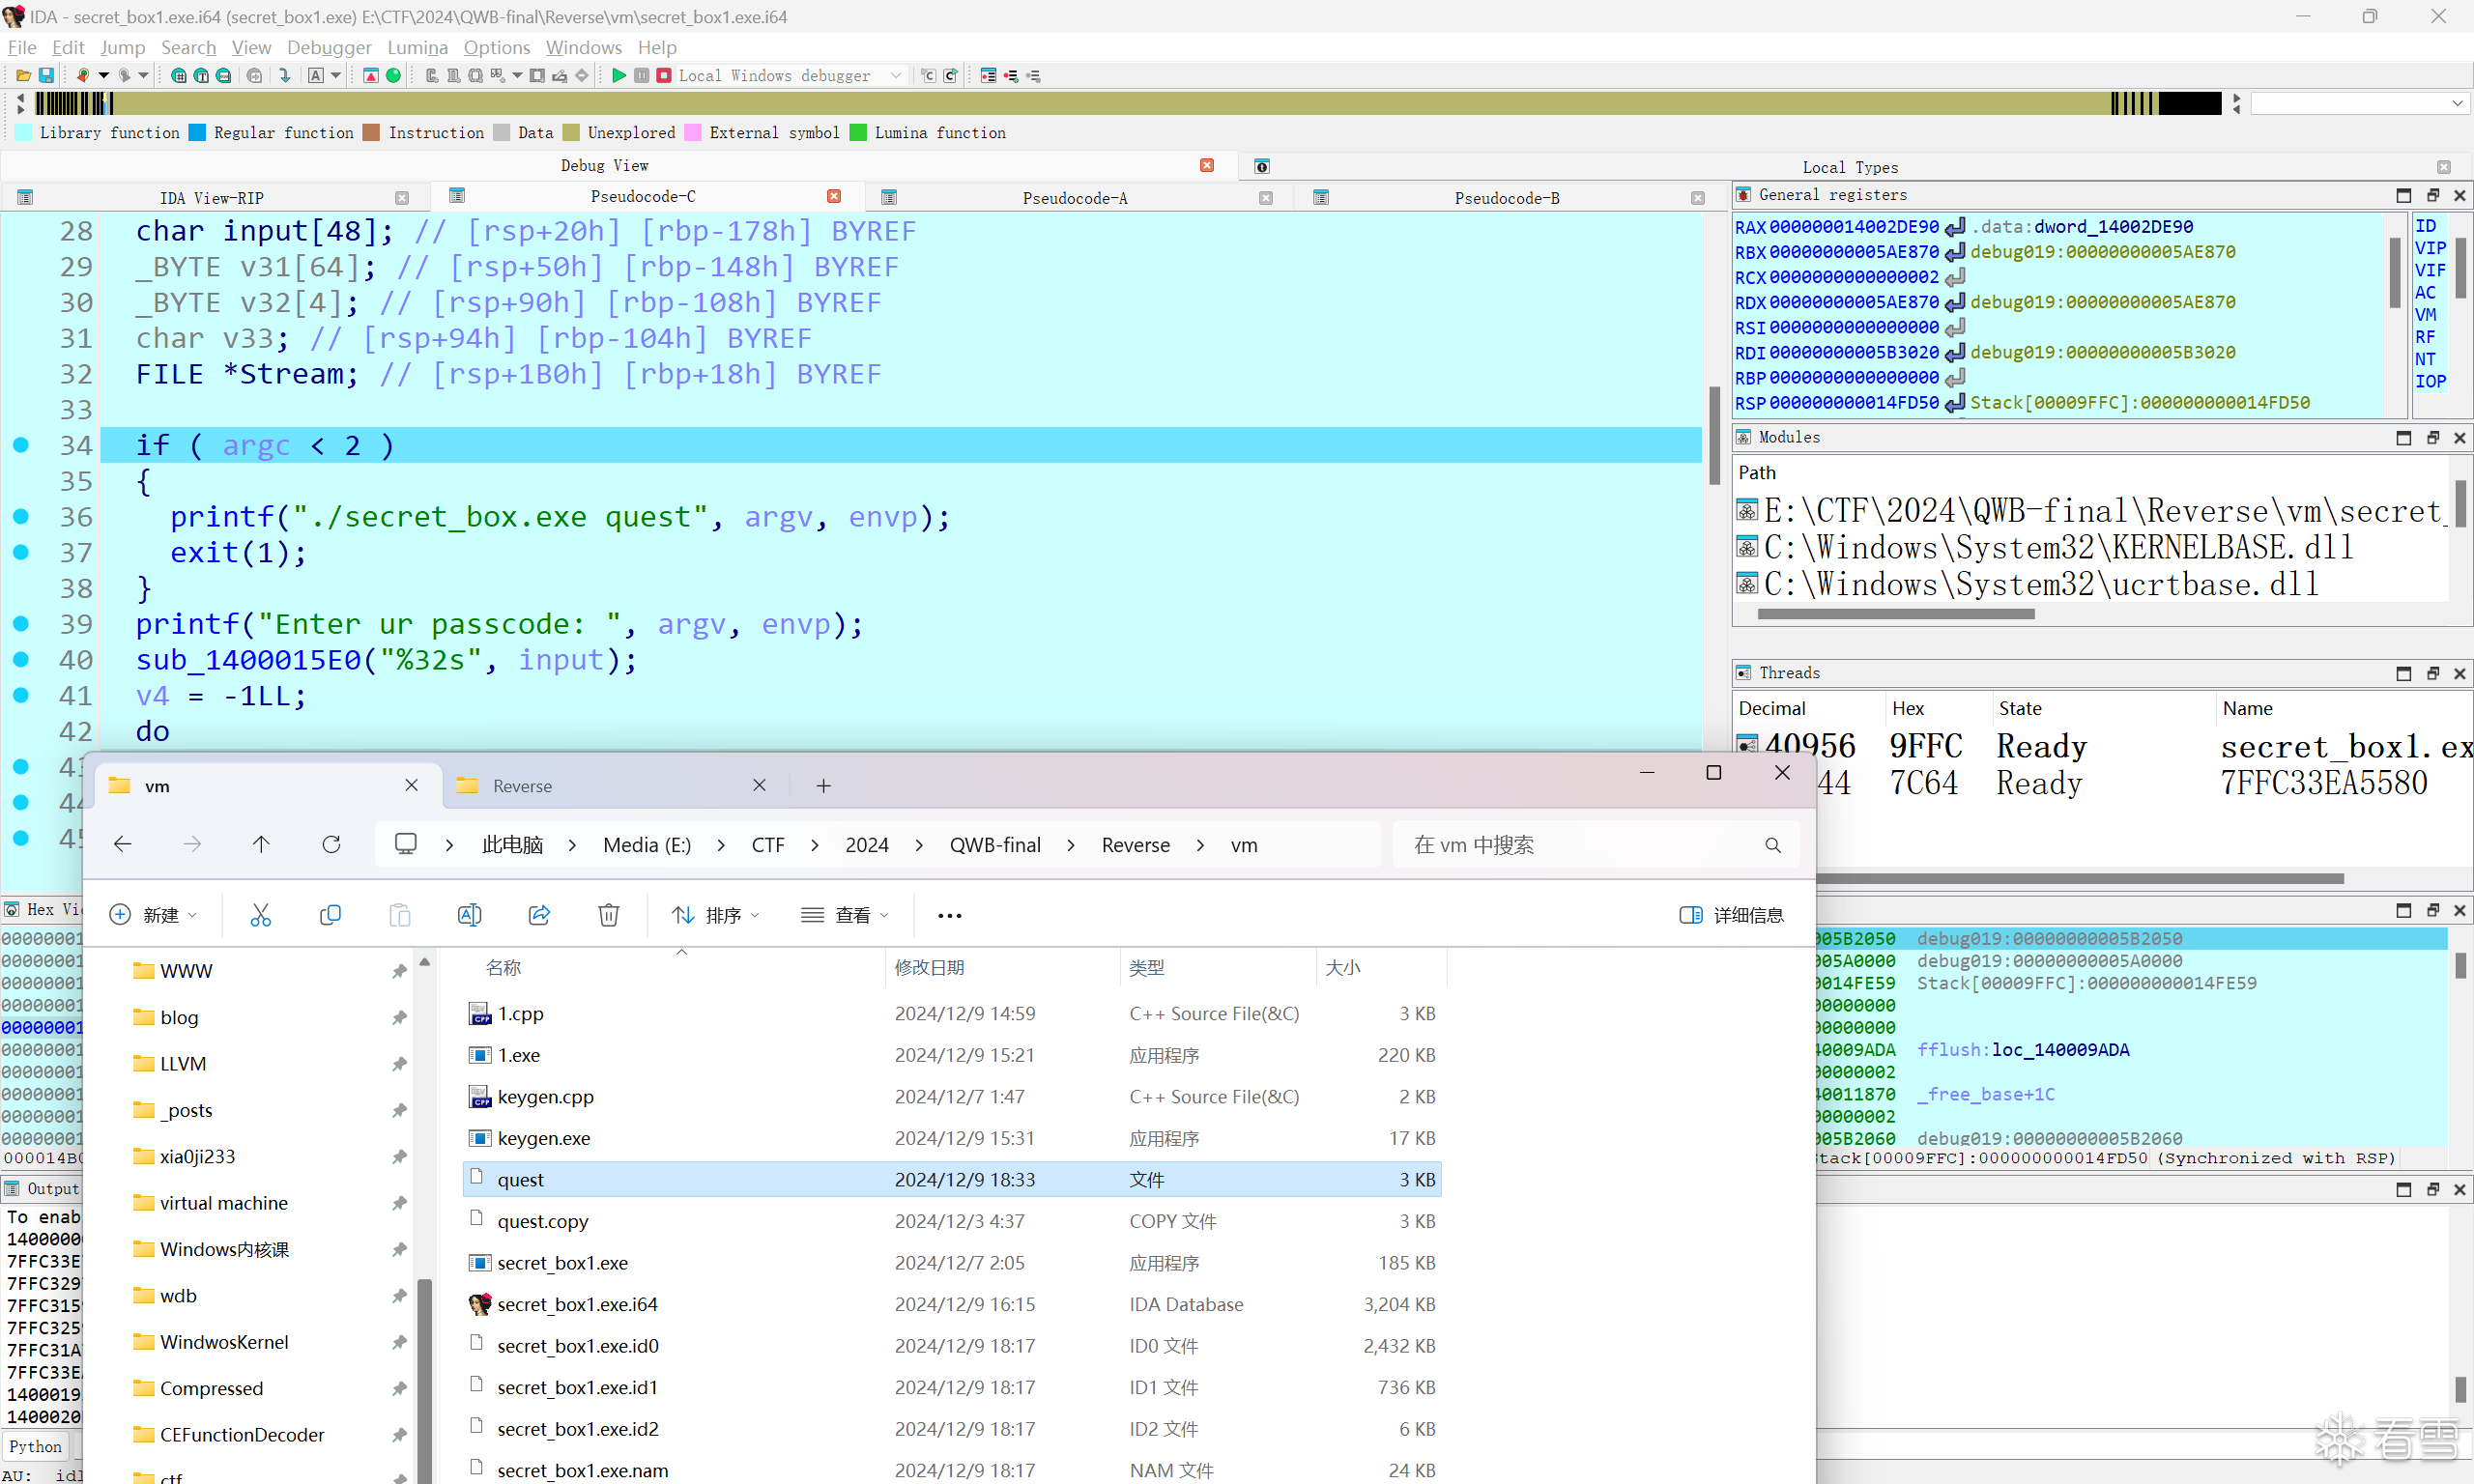Click the Regular function color swatch

tap(197, 133)
